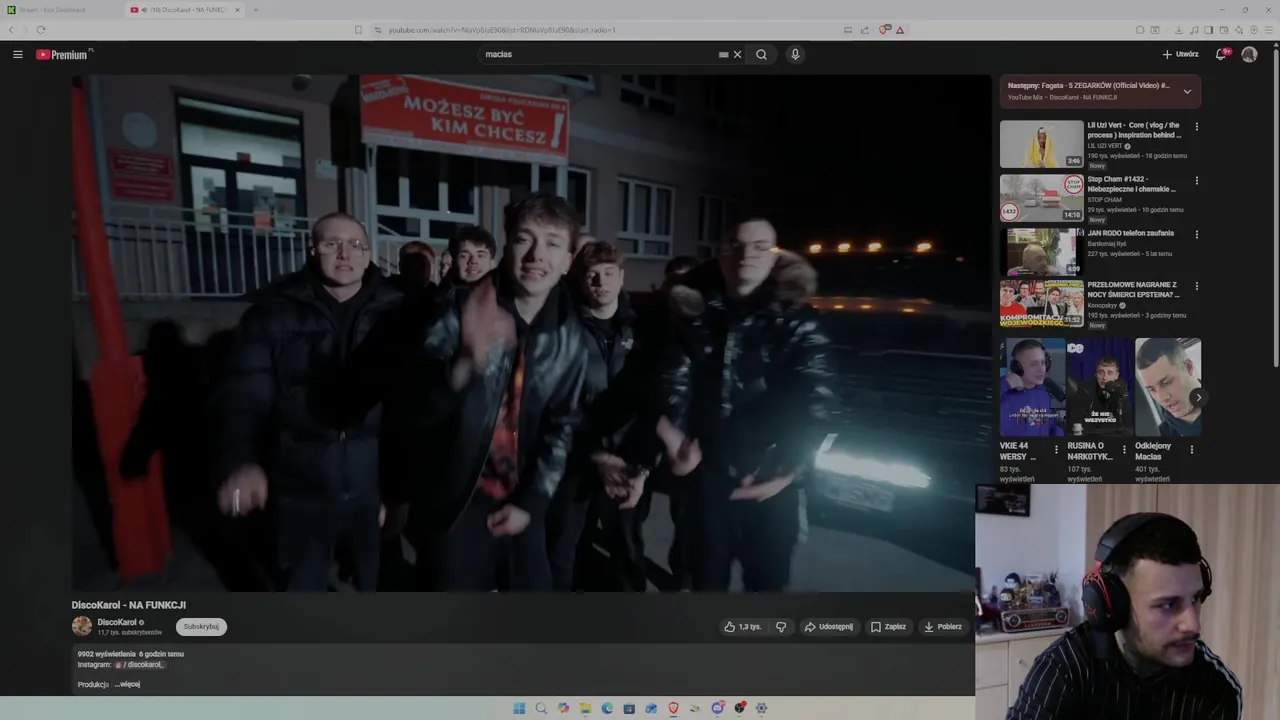The height and width of the screenshot is (720, 1280).
Task: Dislike the video with thumbs down
Action: [781, 627]
